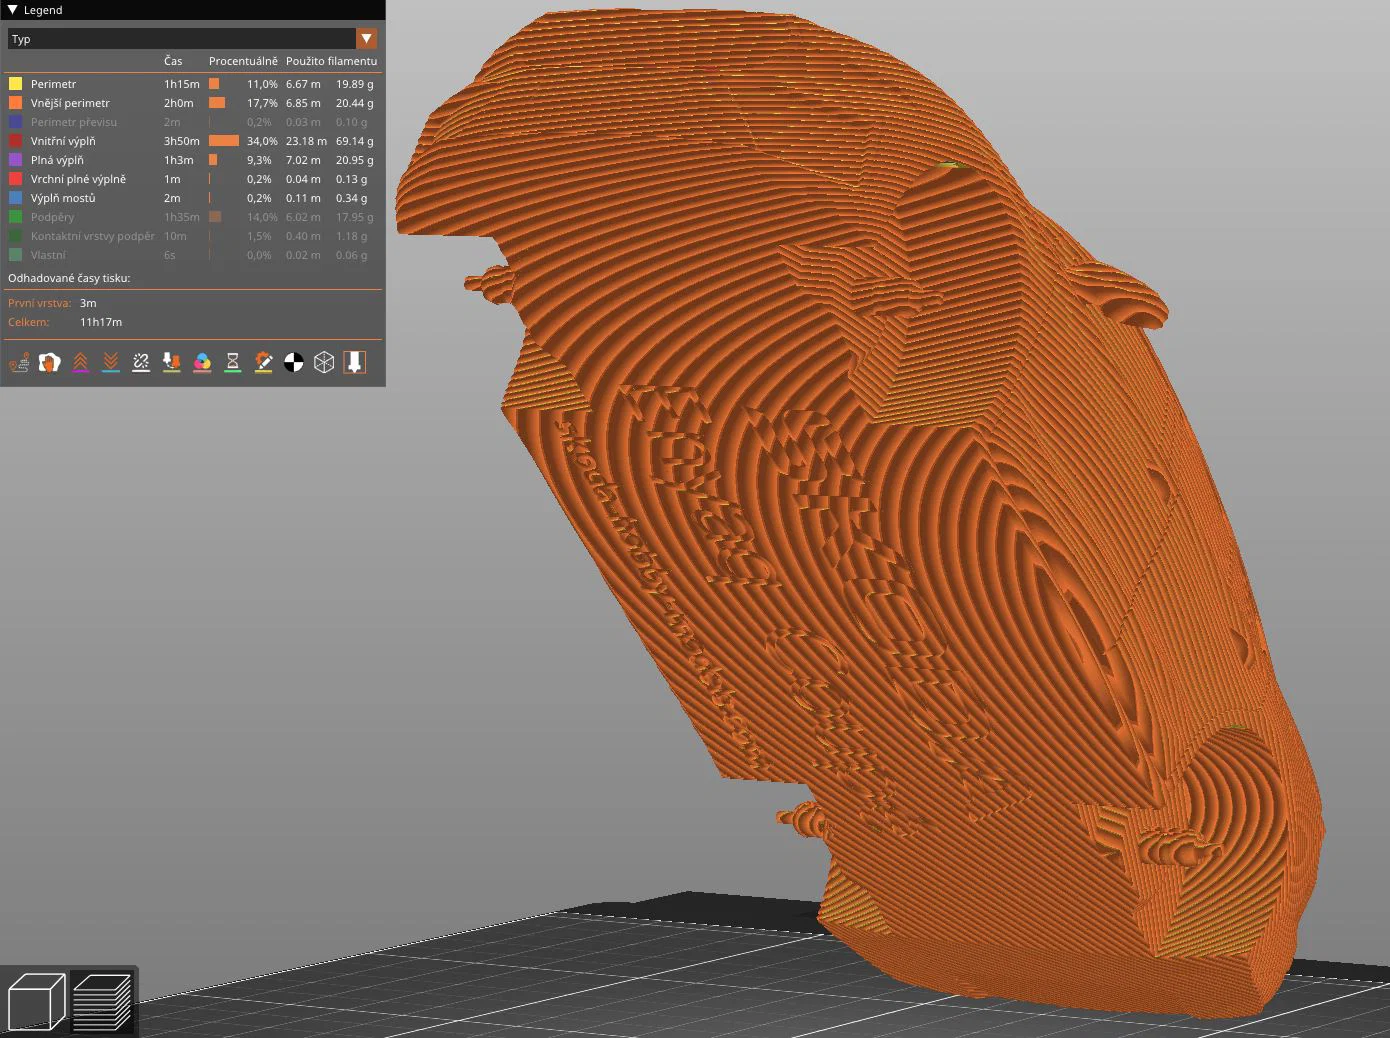Switch to 3D editor view cube icon

click(36, 1001)
